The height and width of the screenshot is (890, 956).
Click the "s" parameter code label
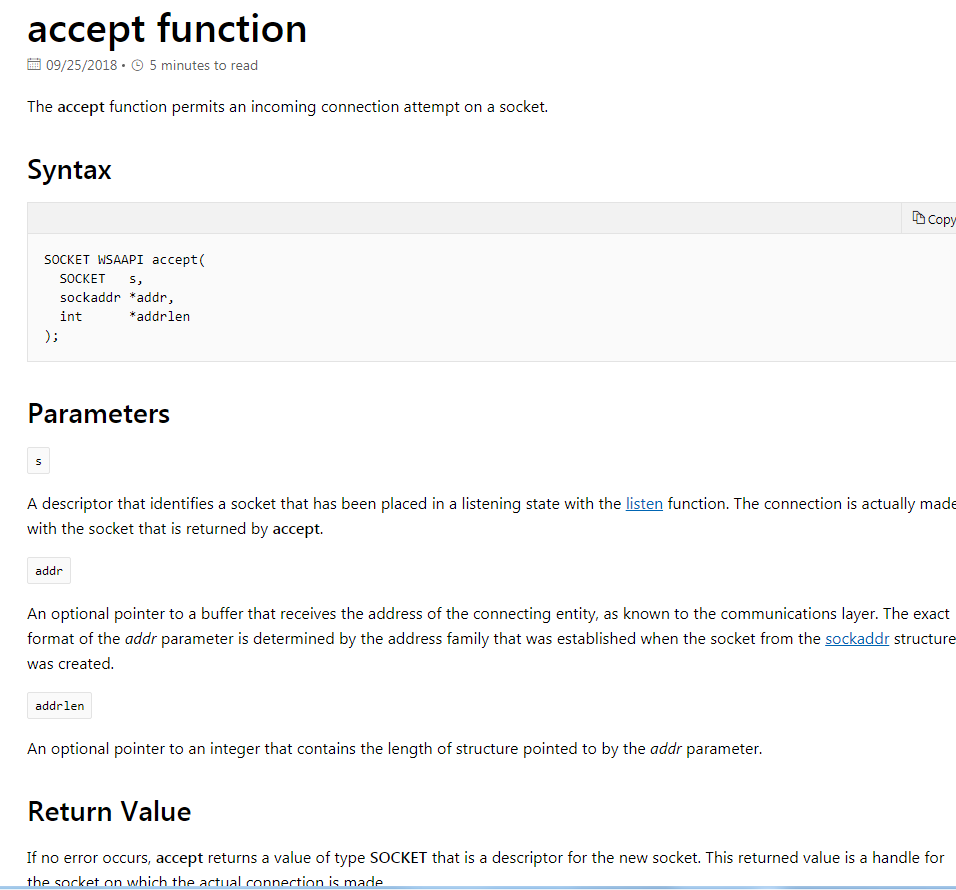[x=38, y=461]
